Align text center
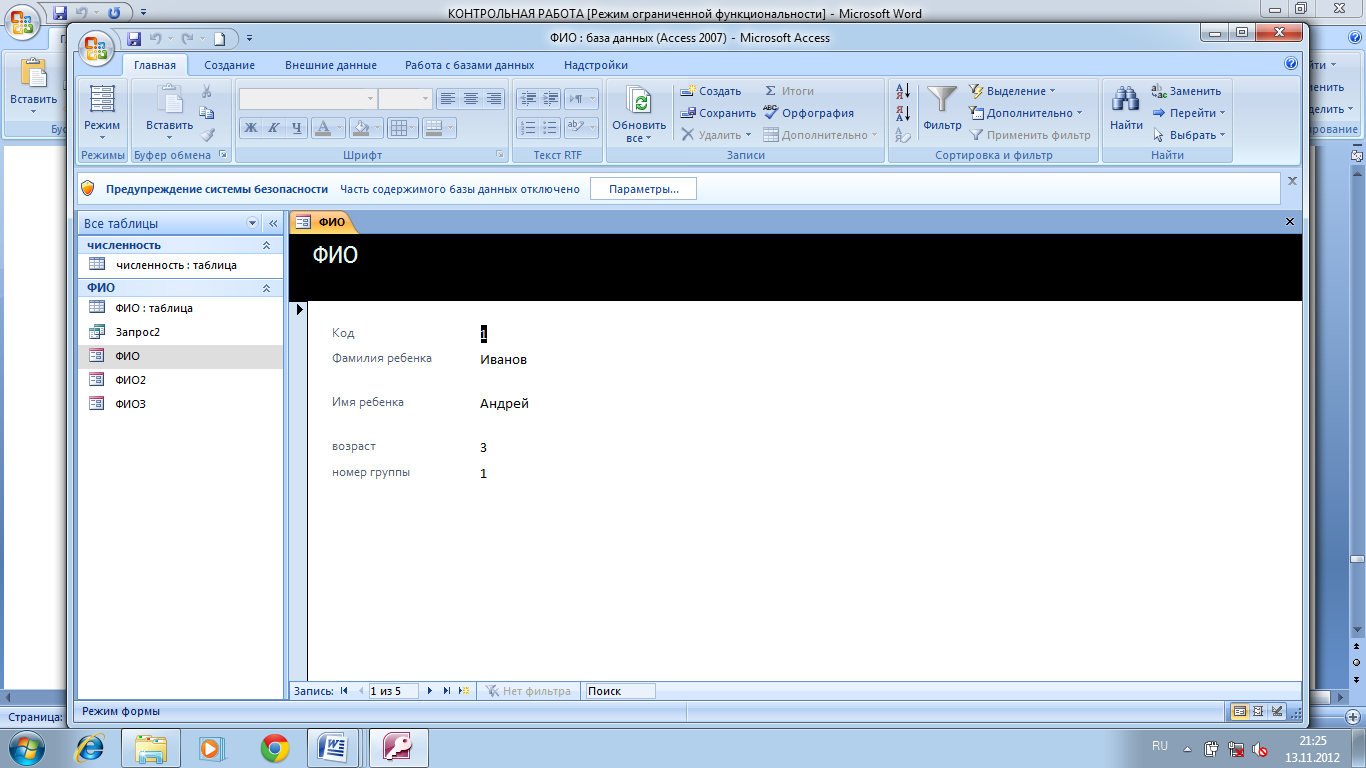The height and width of the screenshot is (768, 1366). coord(471,99)
